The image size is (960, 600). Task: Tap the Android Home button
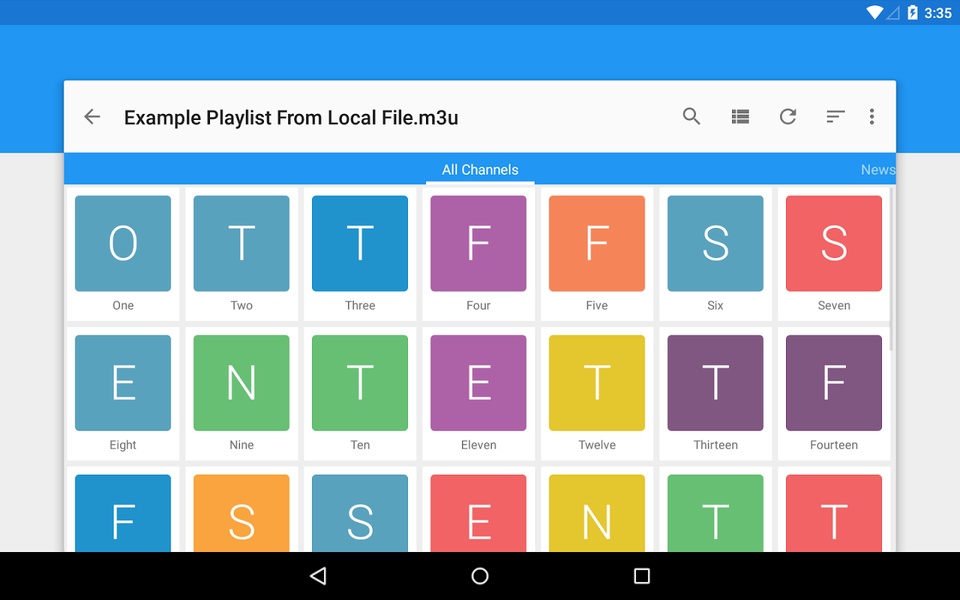point(480,576)
